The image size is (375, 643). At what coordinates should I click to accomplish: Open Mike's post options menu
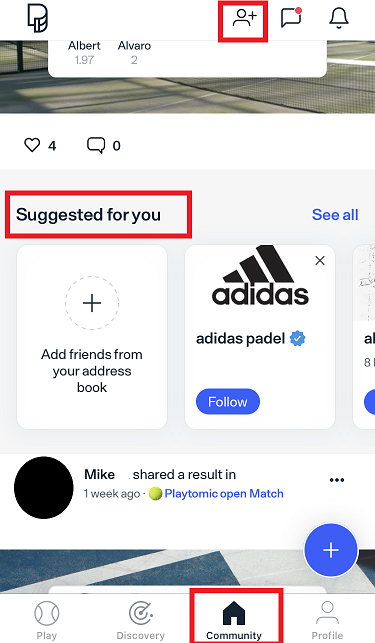click(337, 480)
